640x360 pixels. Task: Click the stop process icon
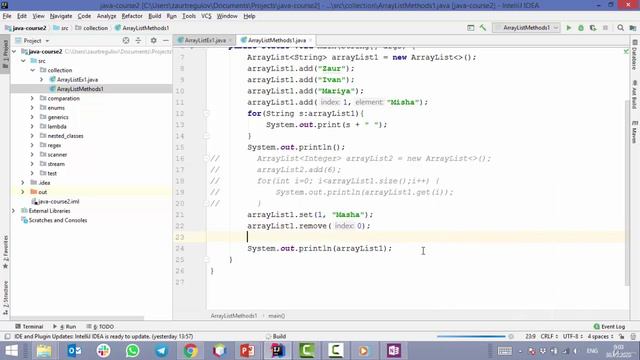(x=605, y=28)
